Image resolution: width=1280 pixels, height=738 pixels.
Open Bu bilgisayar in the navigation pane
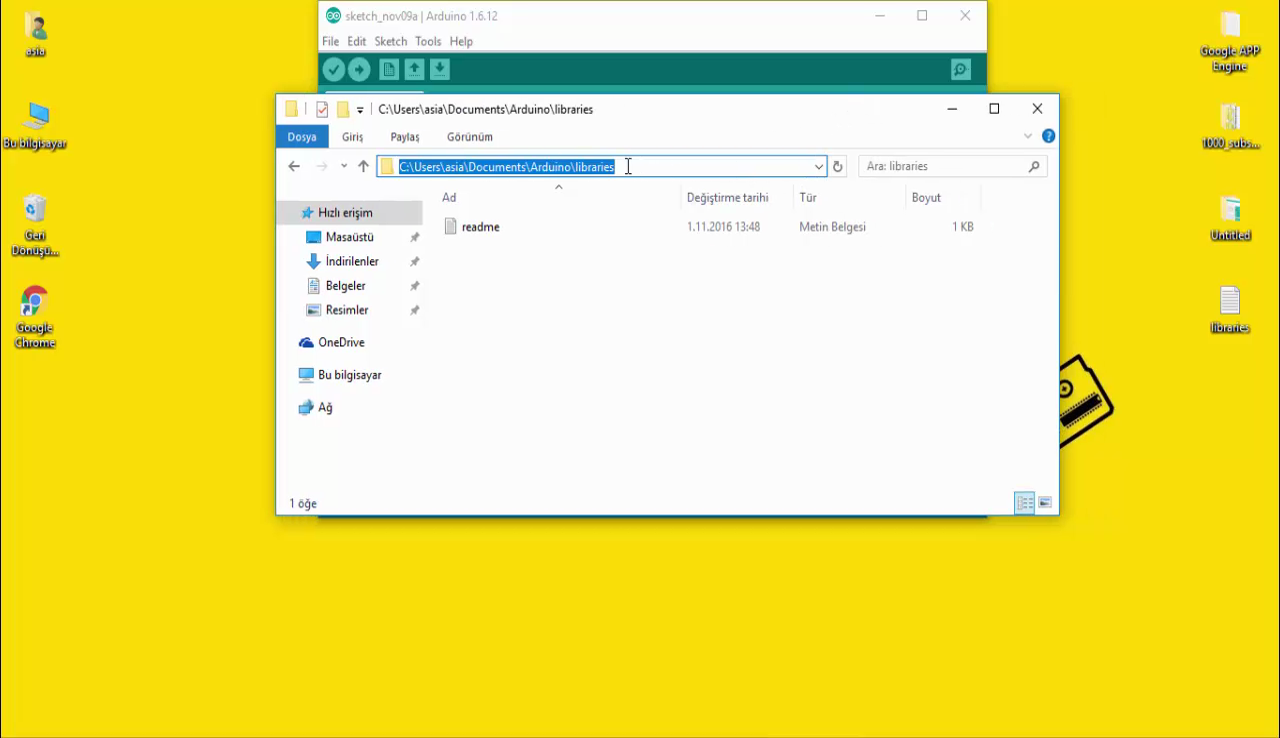(x=349, y=375)
